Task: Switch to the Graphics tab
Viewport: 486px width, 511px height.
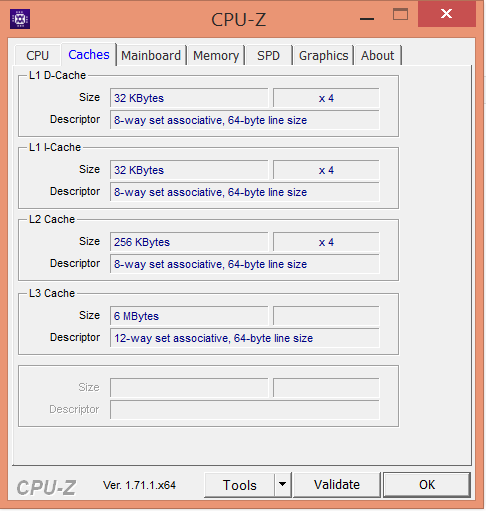Action: (323, 55)
